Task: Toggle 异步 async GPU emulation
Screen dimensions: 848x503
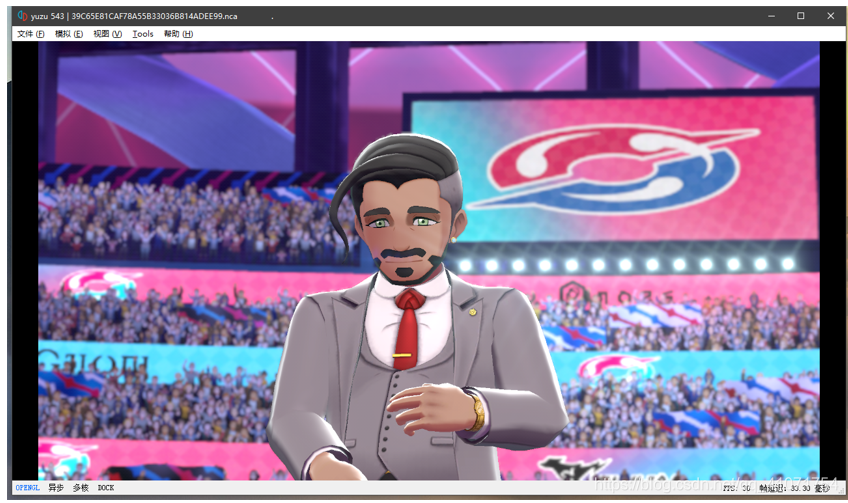Action: (56, 488)
